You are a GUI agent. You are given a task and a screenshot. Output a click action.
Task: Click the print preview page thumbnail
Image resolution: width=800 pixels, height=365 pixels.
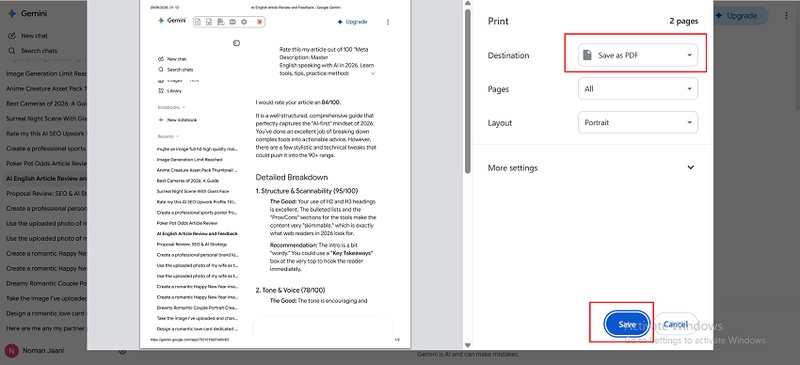[275, 174]
